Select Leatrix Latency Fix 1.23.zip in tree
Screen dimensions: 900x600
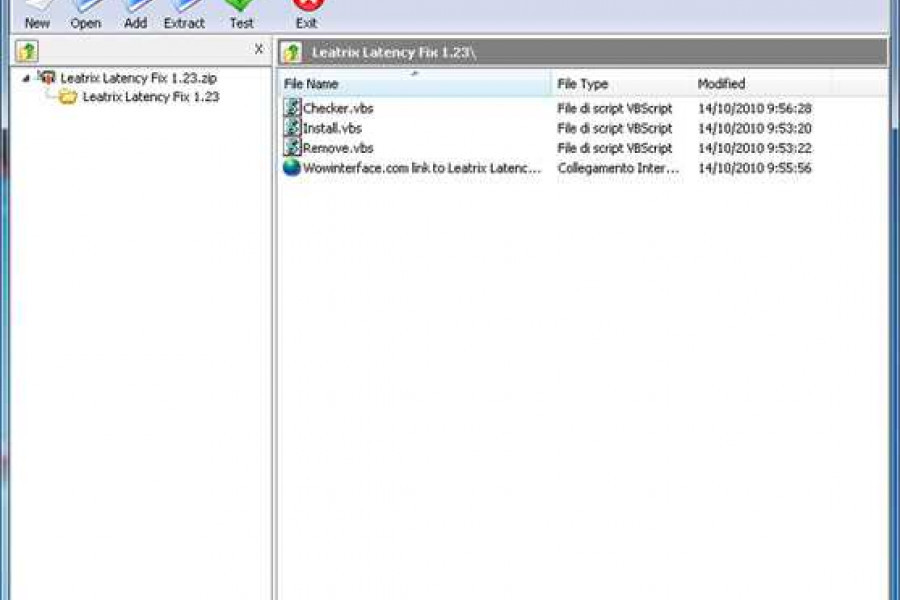tap(138, 78)
